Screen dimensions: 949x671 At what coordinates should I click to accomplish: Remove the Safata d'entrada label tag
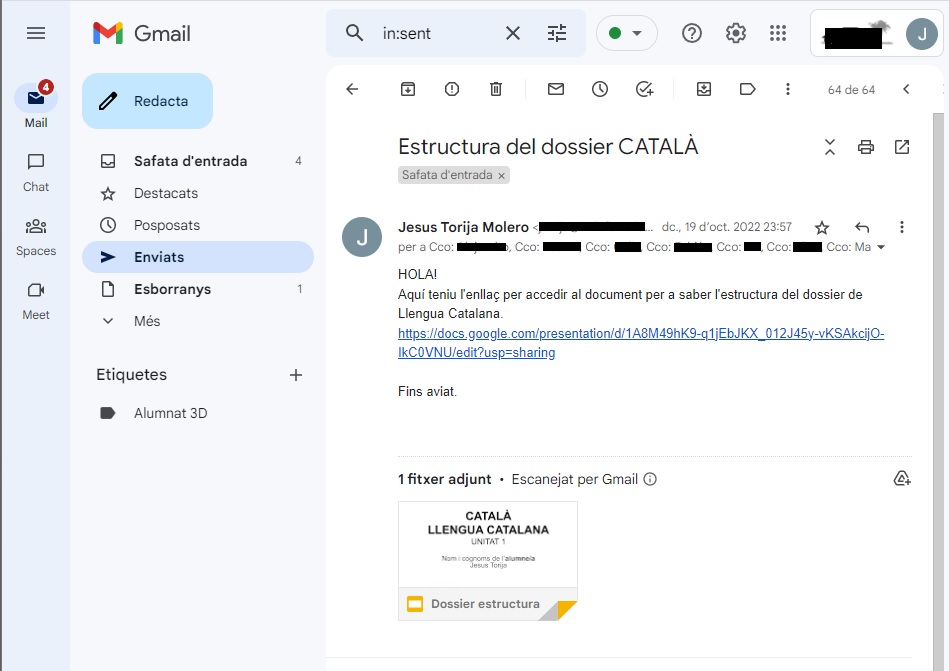tap(502, 175)
